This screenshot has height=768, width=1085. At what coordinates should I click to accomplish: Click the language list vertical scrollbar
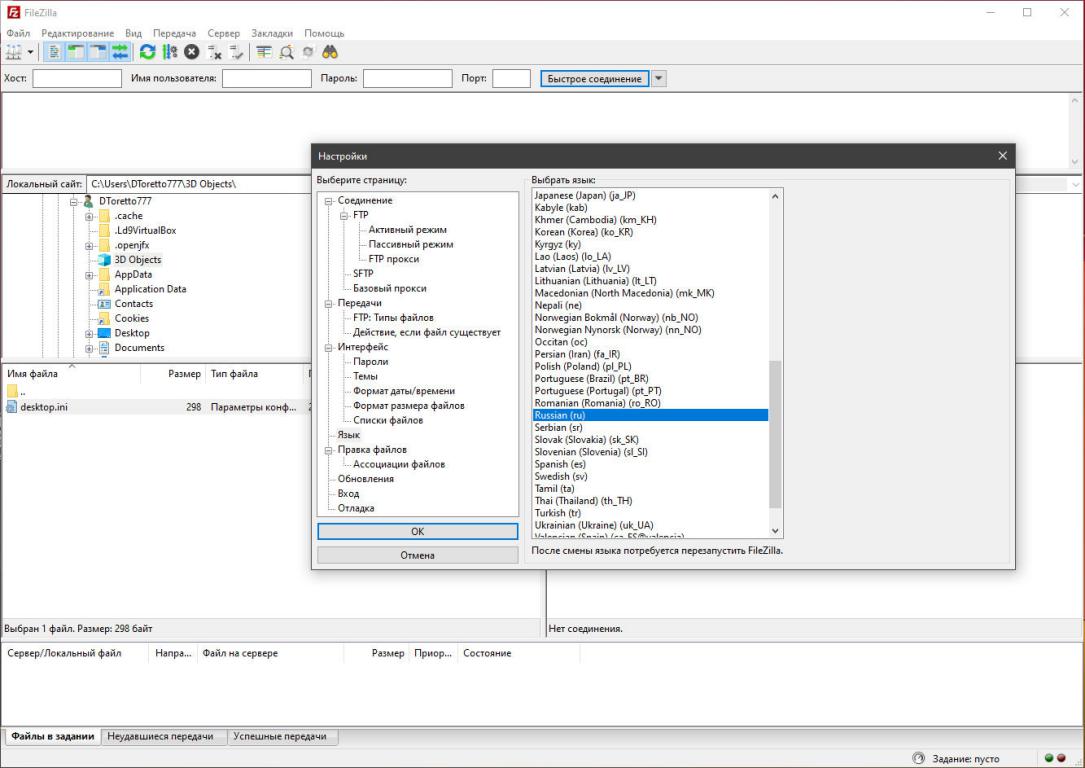[775, 434]
